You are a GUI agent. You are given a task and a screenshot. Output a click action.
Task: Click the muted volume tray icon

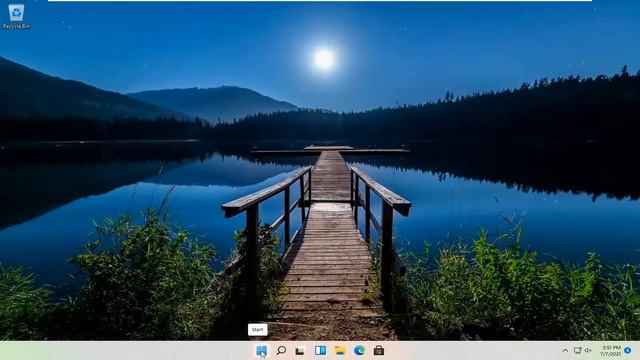click(588, 350)
